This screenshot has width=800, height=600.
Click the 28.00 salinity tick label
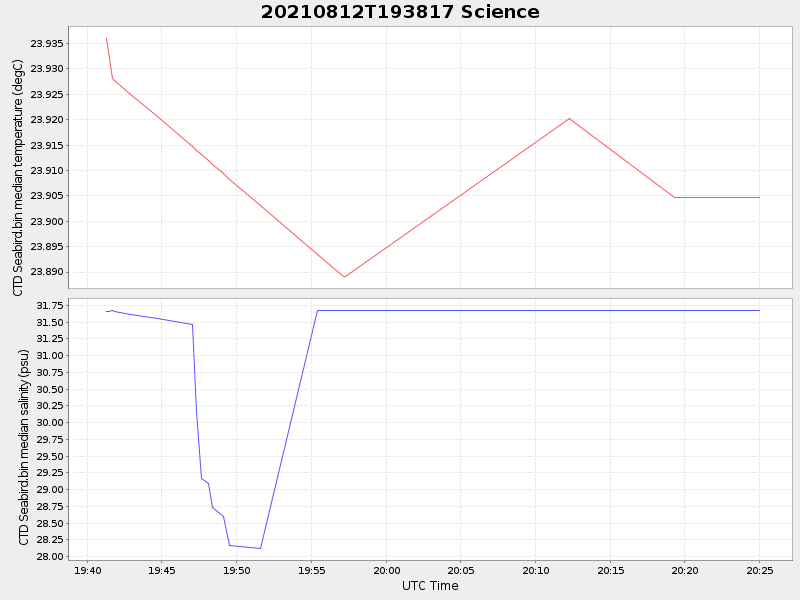pos(50,556)
